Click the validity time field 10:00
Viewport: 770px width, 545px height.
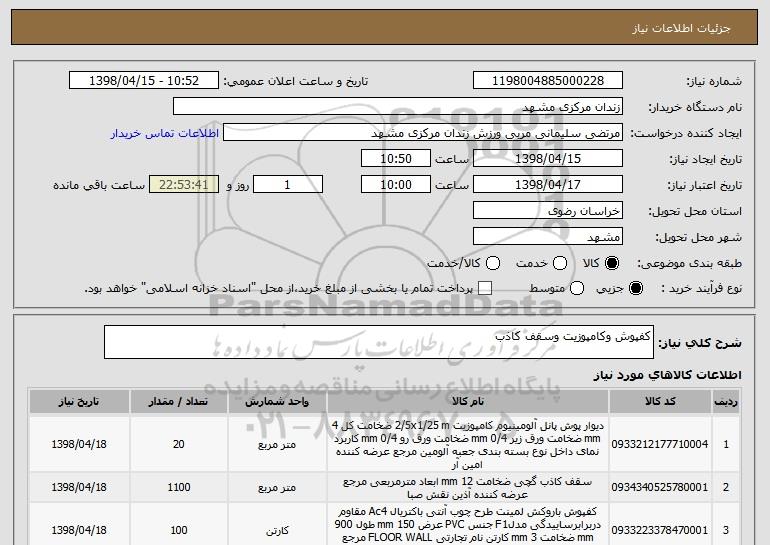point(396,185)
